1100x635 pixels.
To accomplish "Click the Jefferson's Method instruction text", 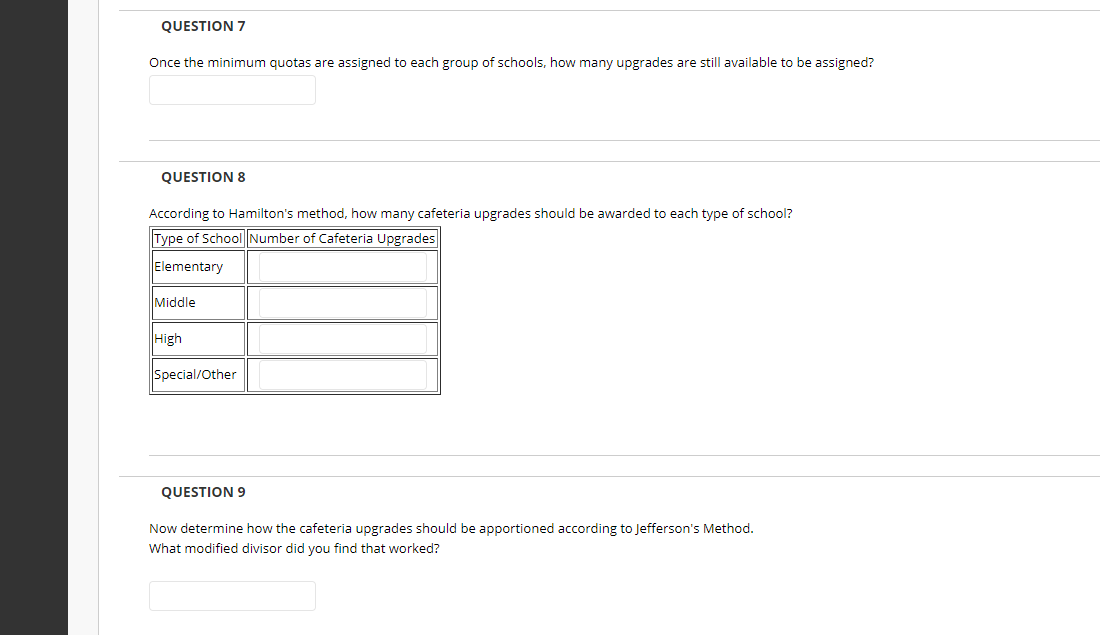I will (451, 528).
